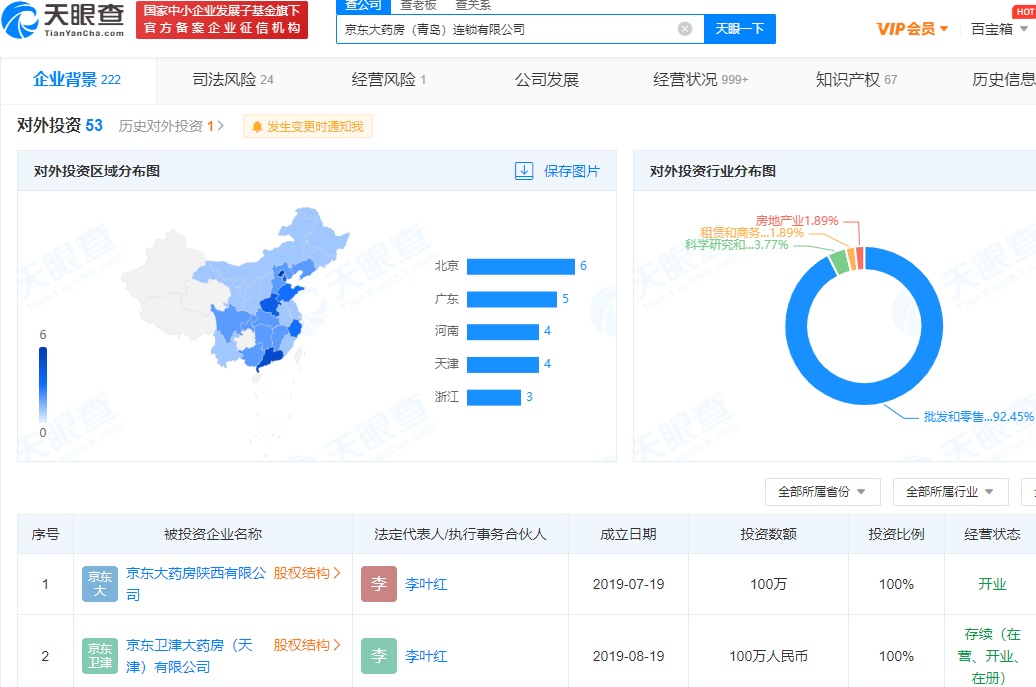
Task: Open the 百宝箱 dropdown menu
Action: [x=1000, y=29]
